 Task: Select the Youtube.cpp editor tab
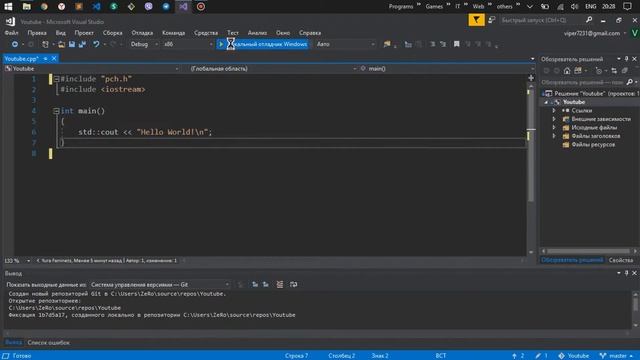pyautogui.click(x=22, y=58)
